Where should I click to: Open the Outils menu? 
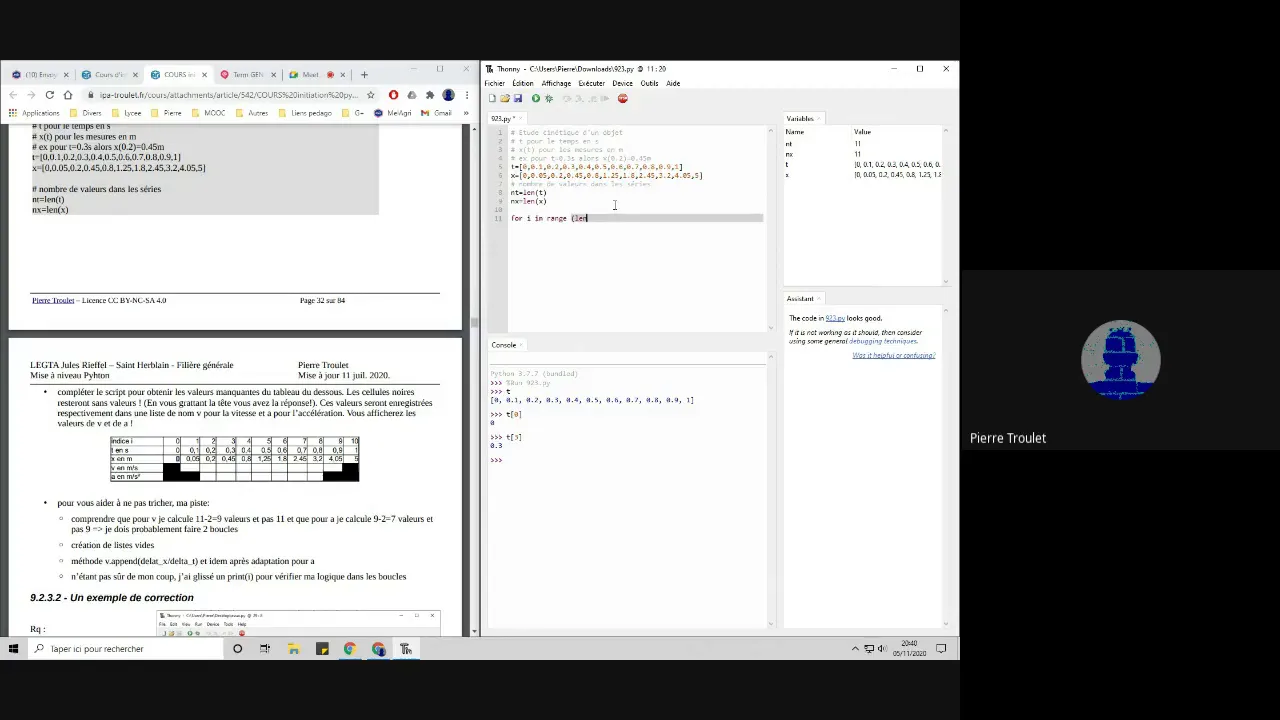(x=650, y=83)
